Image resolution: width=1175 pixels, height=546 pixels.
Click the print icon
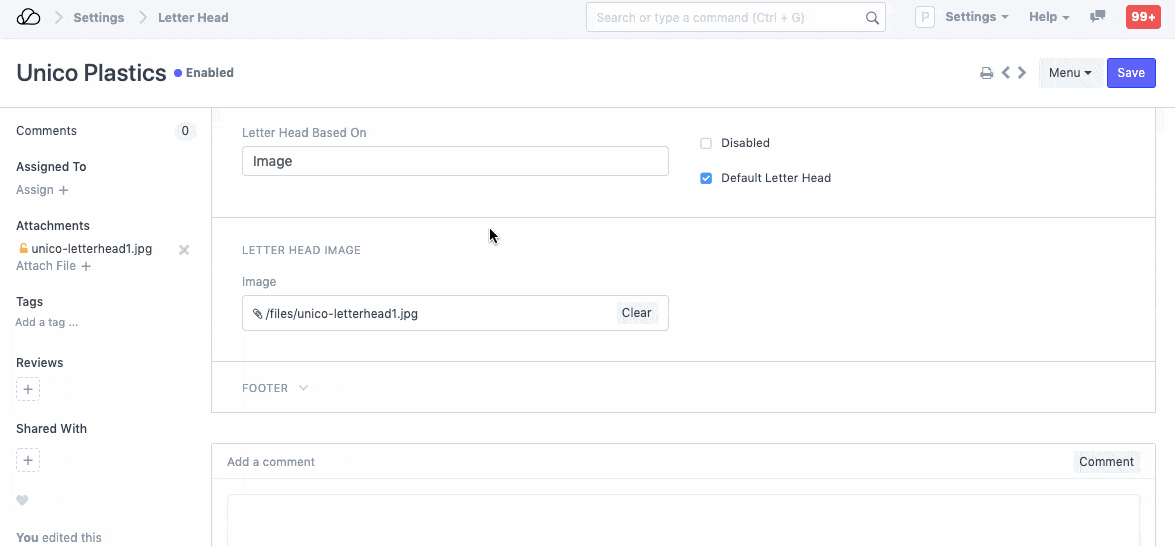tap(986, 73)
